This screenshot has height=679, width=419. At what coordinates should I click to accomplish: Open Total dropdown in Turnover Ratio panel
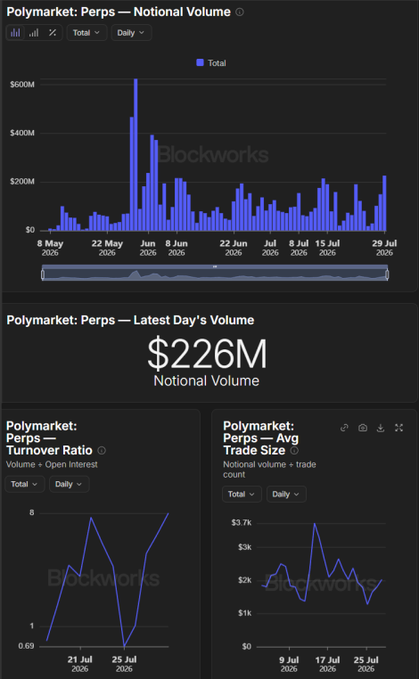point(25,484)
